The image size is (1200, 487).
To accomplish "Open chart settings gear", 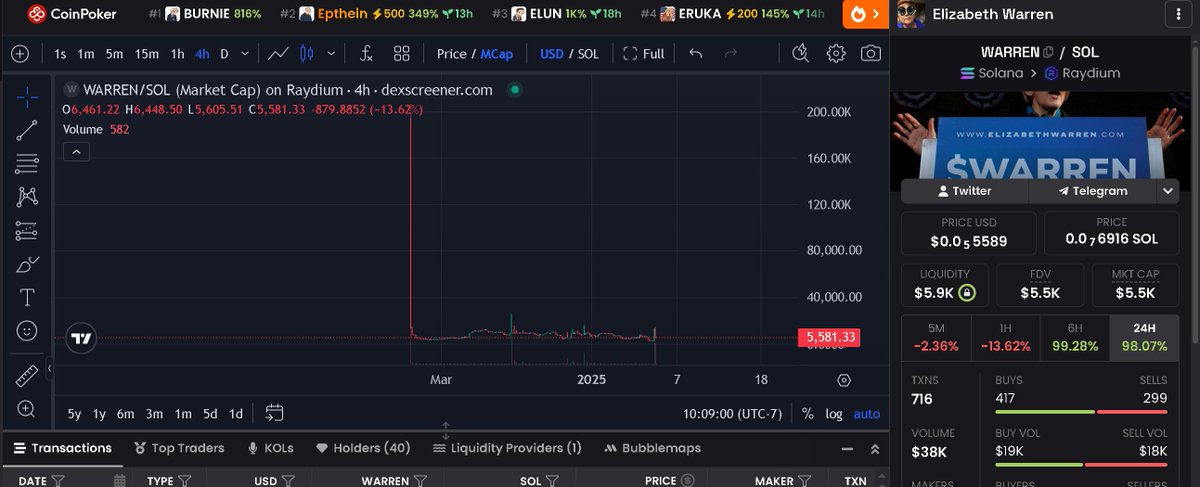I will coord(836,53).
